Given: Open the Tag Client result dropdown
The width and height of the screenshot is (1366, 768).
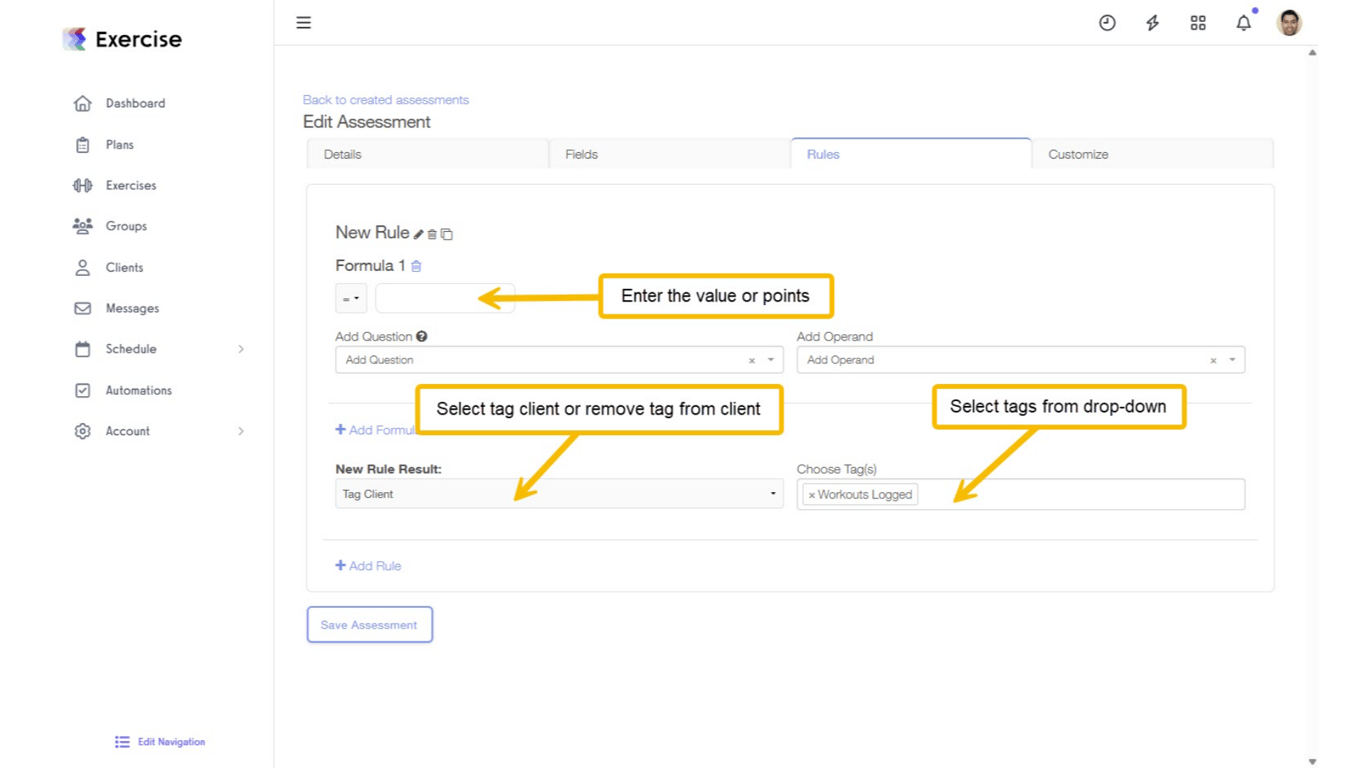Looking at the screenshot, I should click(x=772, y=493).
